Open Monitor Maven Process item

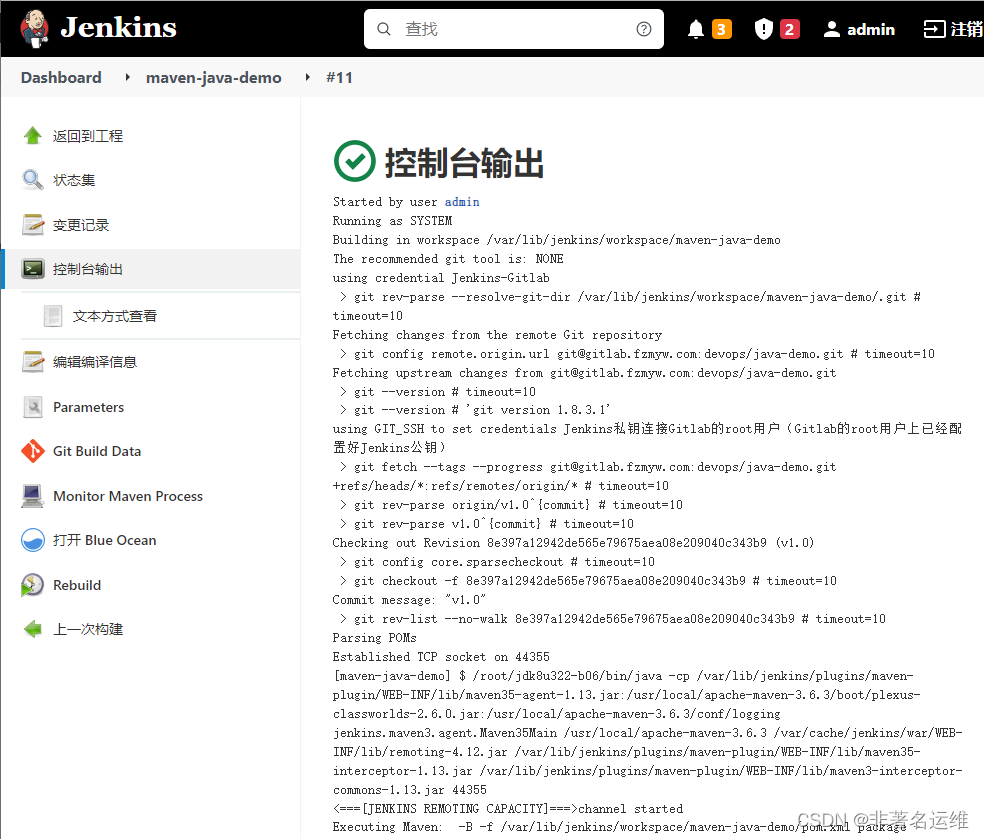tap(128, 496)
